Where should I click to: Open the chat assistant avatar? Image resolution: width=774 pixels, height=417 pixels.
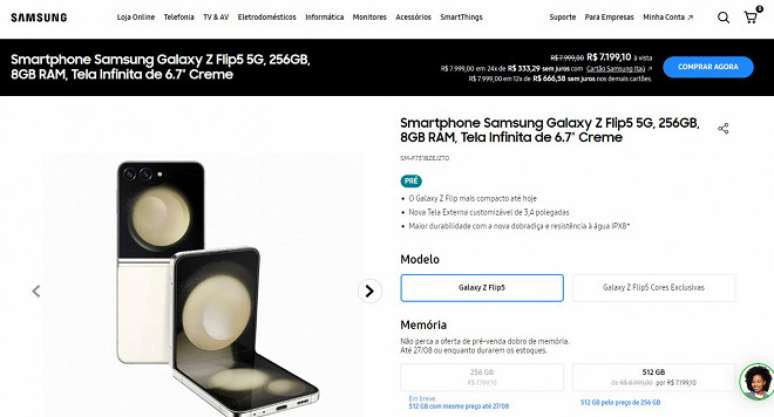point(756,382)
